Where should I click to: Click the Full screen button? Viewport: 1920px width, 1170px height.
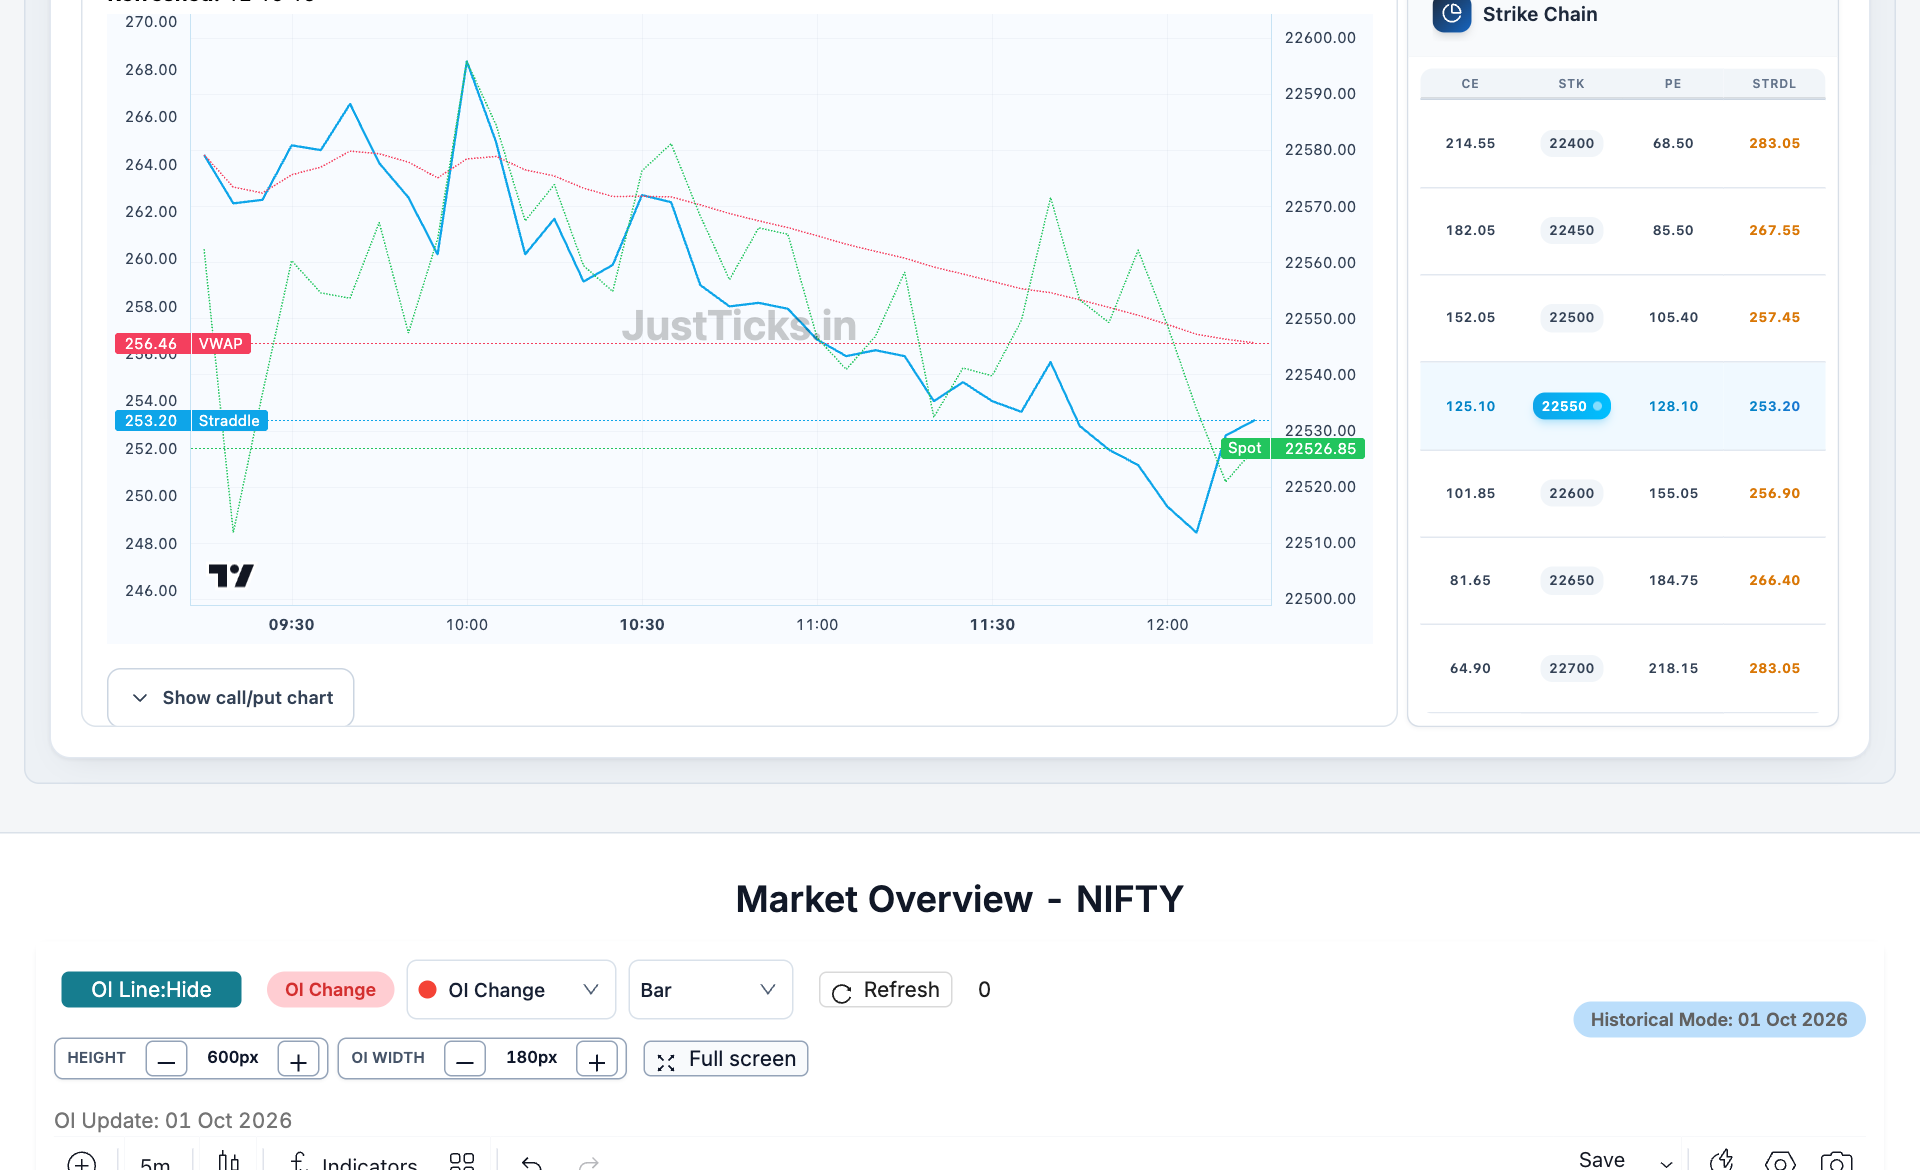[x=726, y=1059]
